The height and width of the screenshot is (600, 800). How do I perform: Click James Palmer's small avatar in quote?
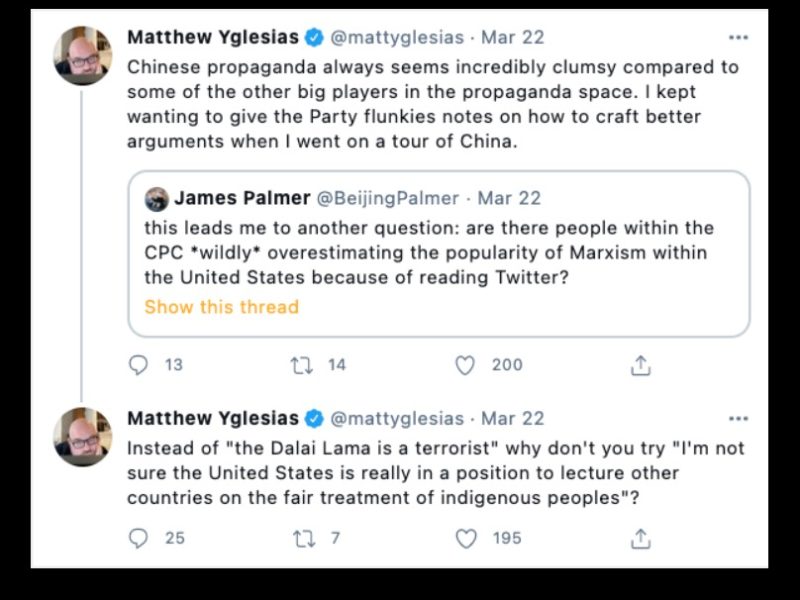156,198
